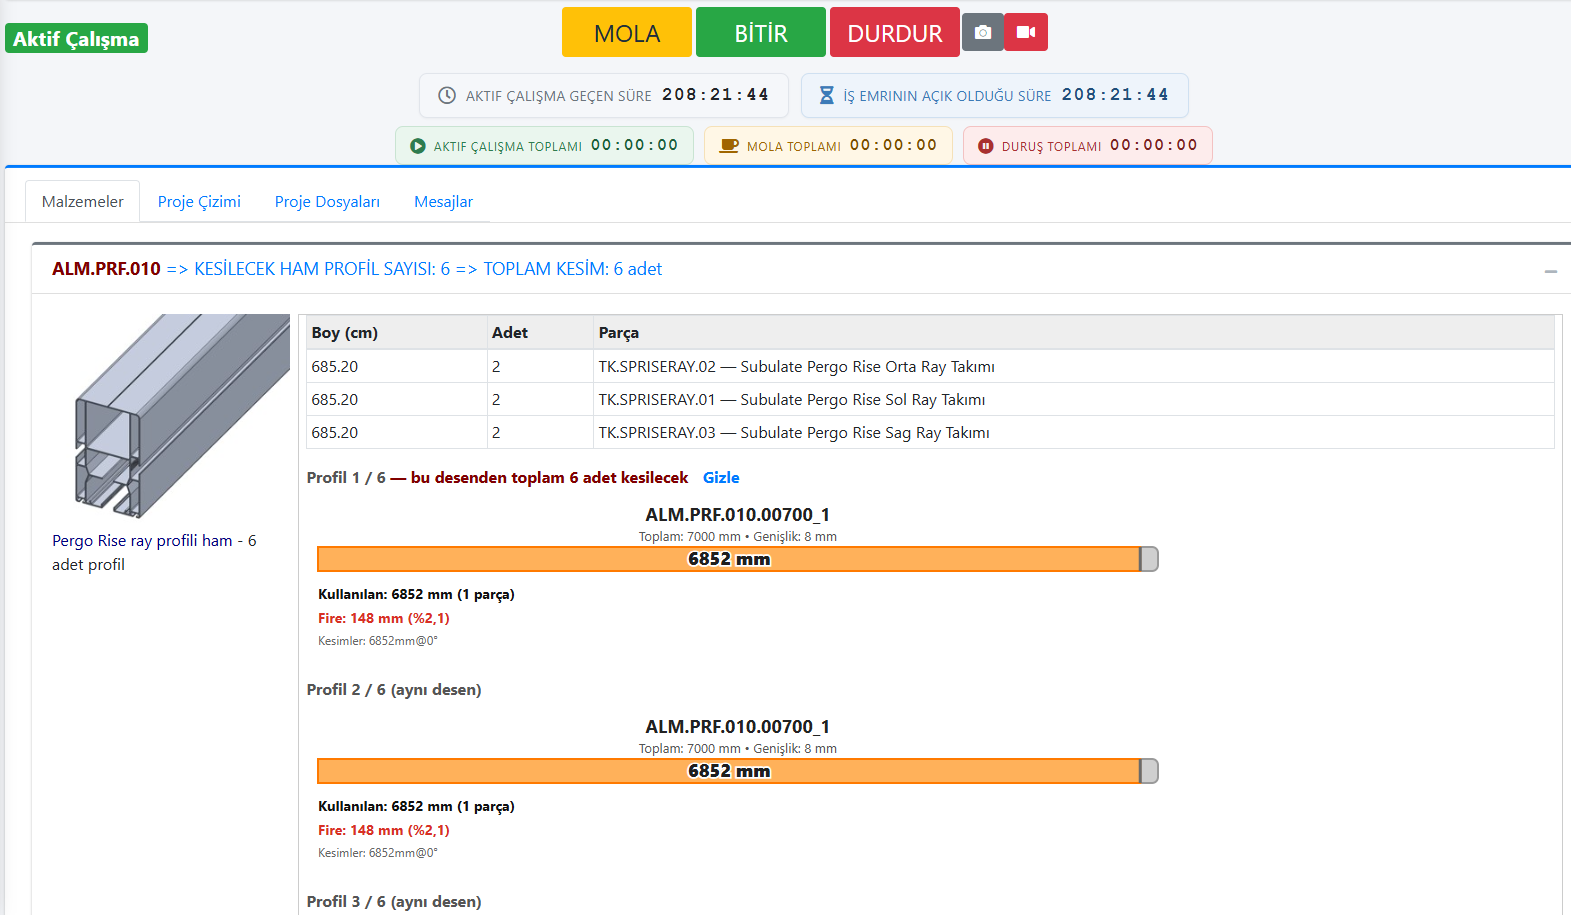The height and width of the screenshot is (915, 1571).
Task: Click the green play icon for active total
Action: tap(418, 146)
